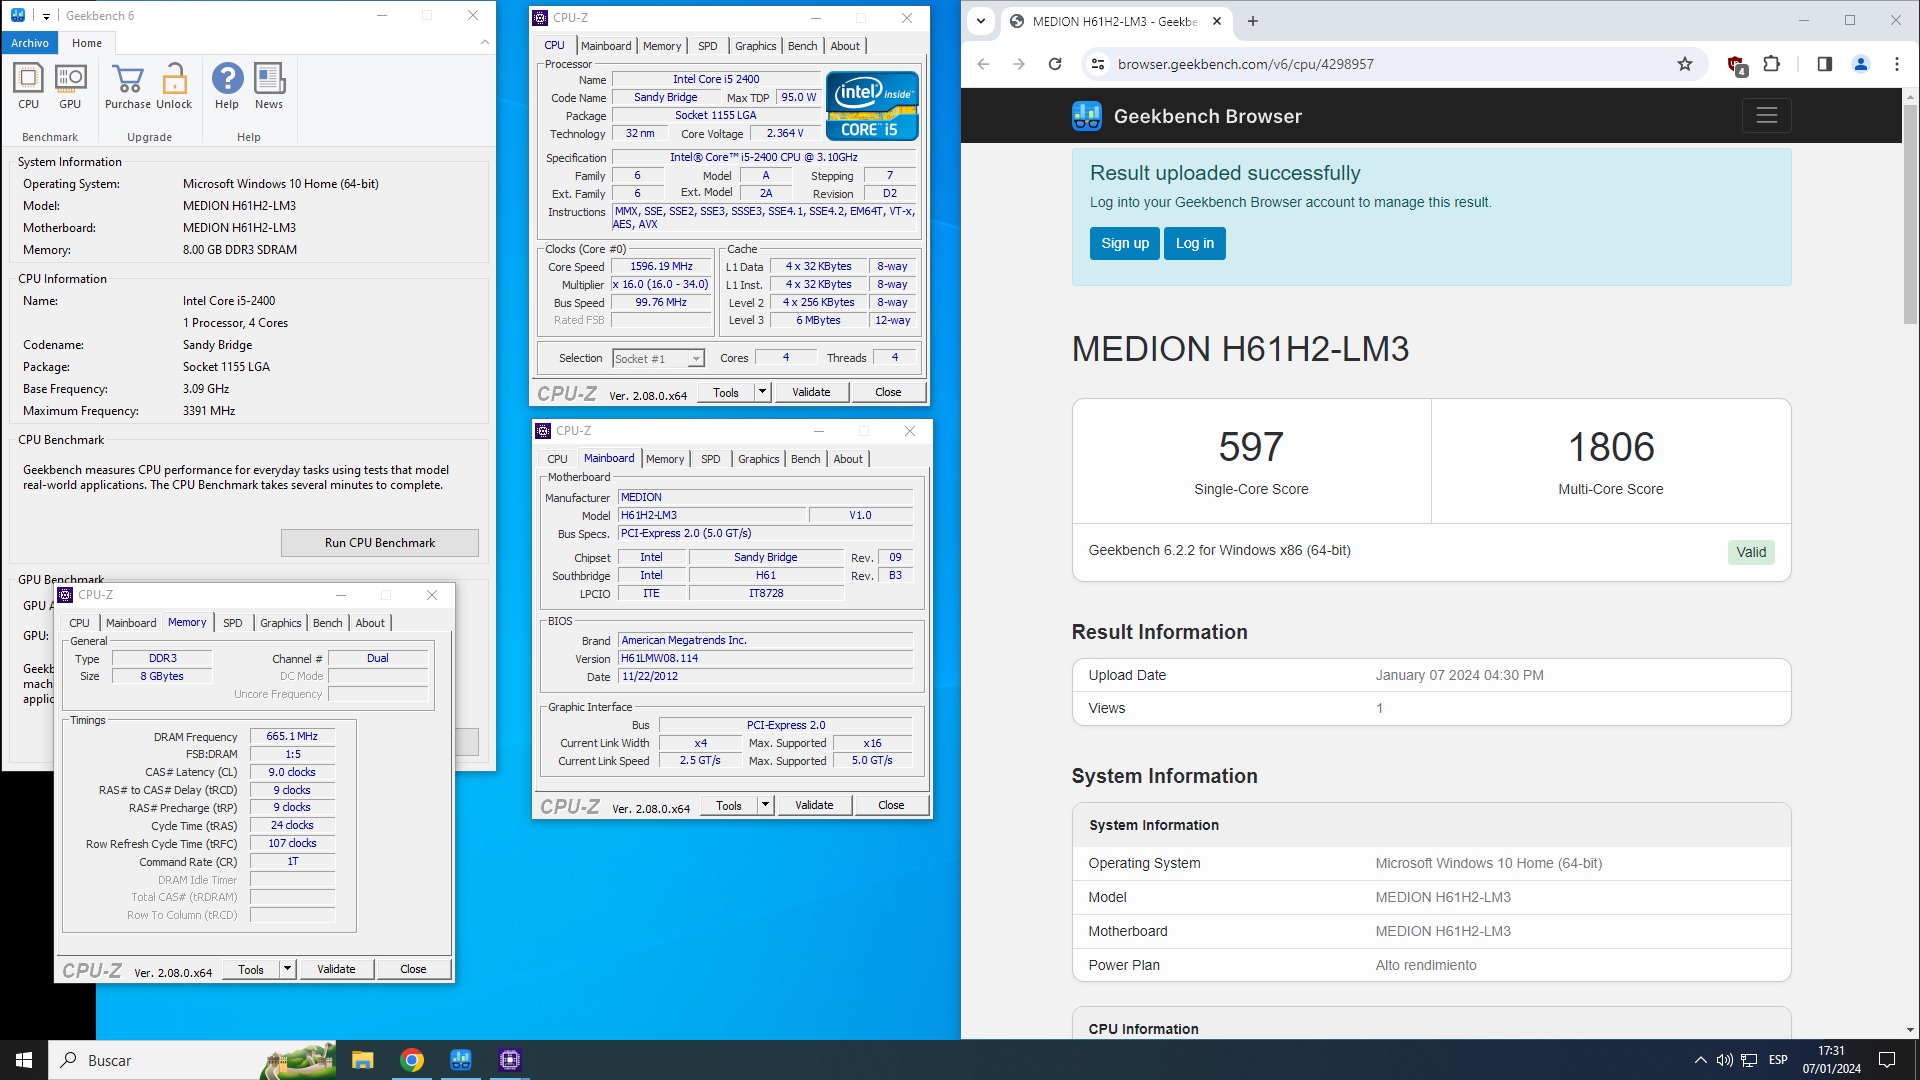This screenshot has width=1920, height=1080.
Task: Open CPU-Z from the taskbar
Action: point(510,1060)
